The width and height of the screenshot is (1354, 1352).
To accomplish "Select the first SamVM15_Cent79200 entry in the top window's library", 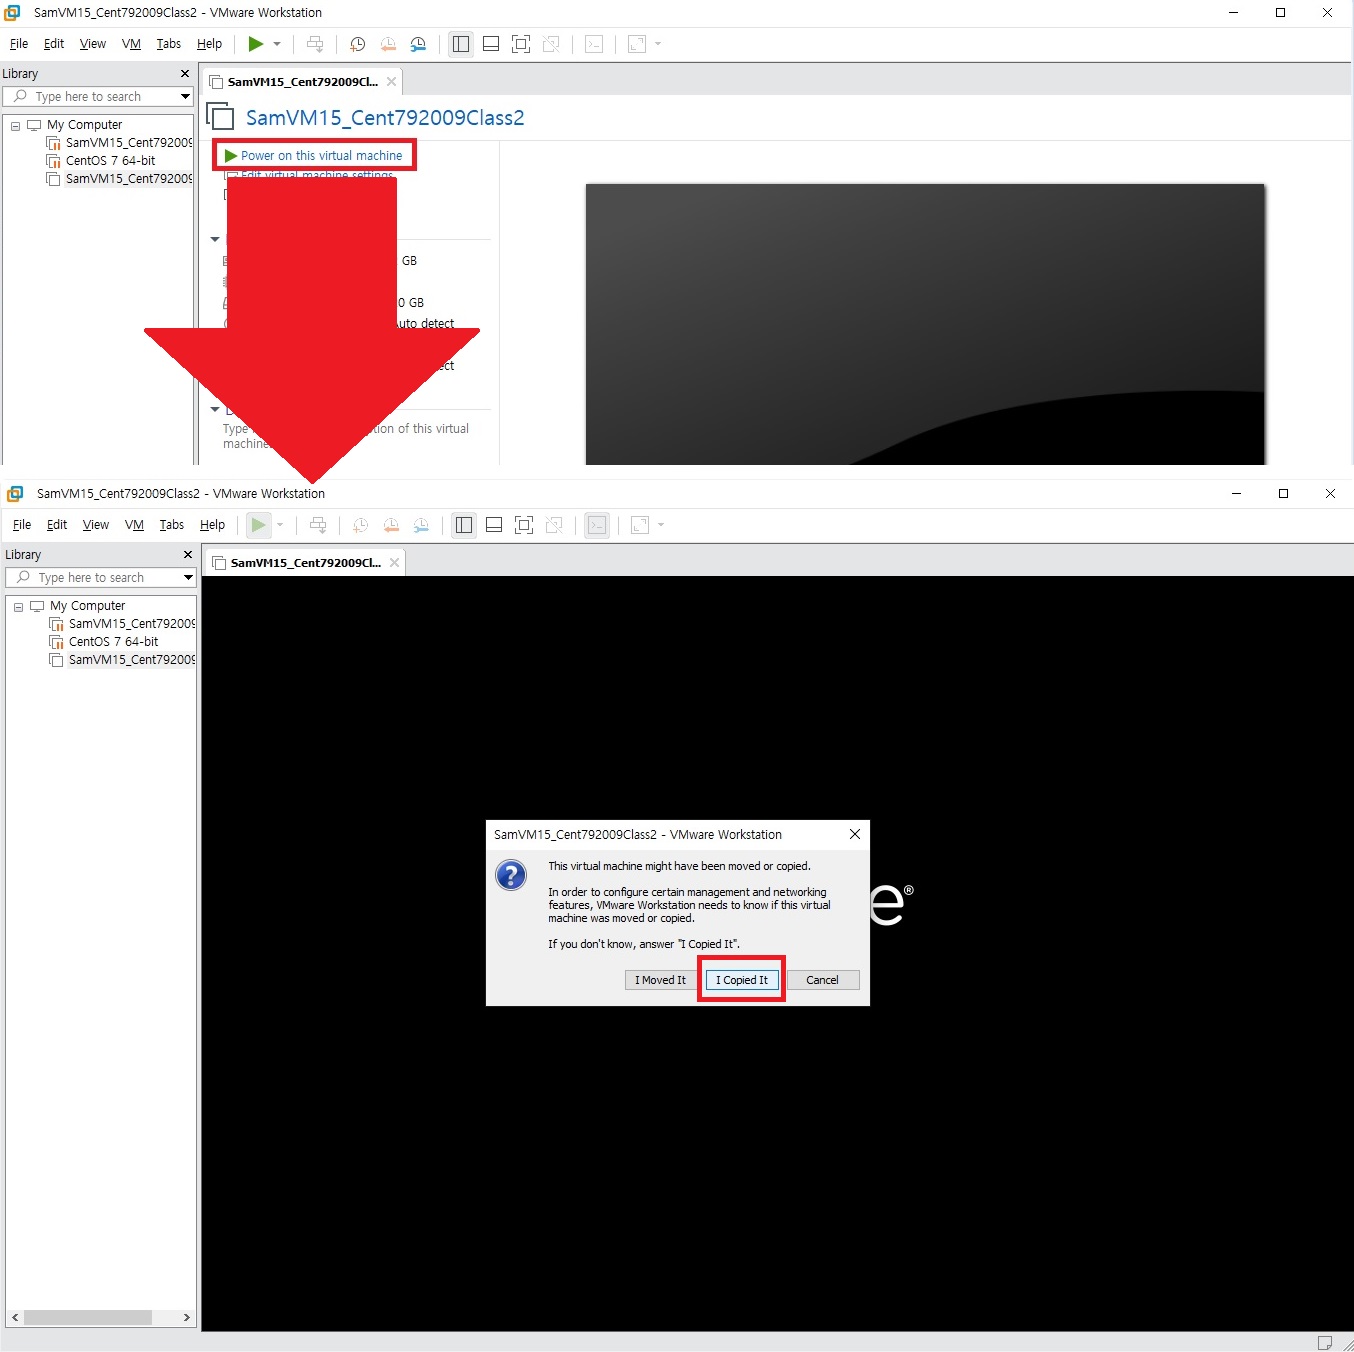I will click(129, 143).
